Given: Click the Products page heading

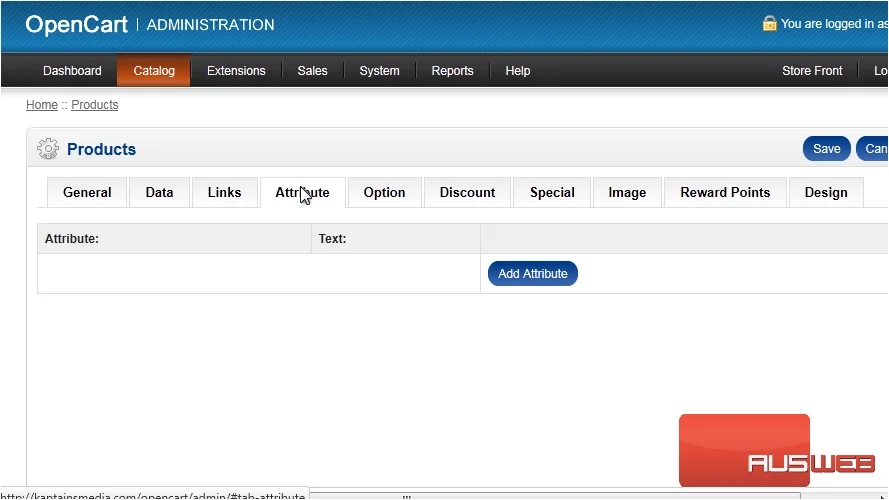Looking at the screenshot, I should (x=101, y=149).
